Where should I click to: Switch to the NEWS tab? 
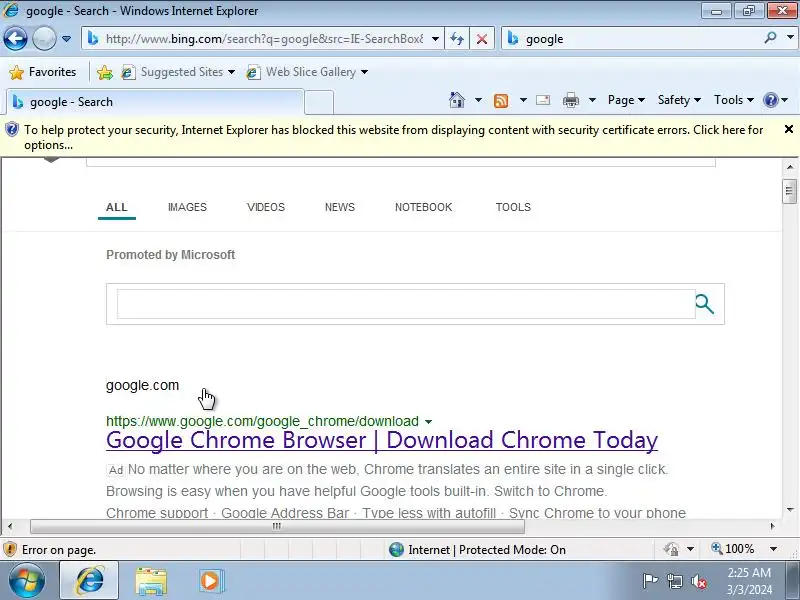click(x=340, y=207)
